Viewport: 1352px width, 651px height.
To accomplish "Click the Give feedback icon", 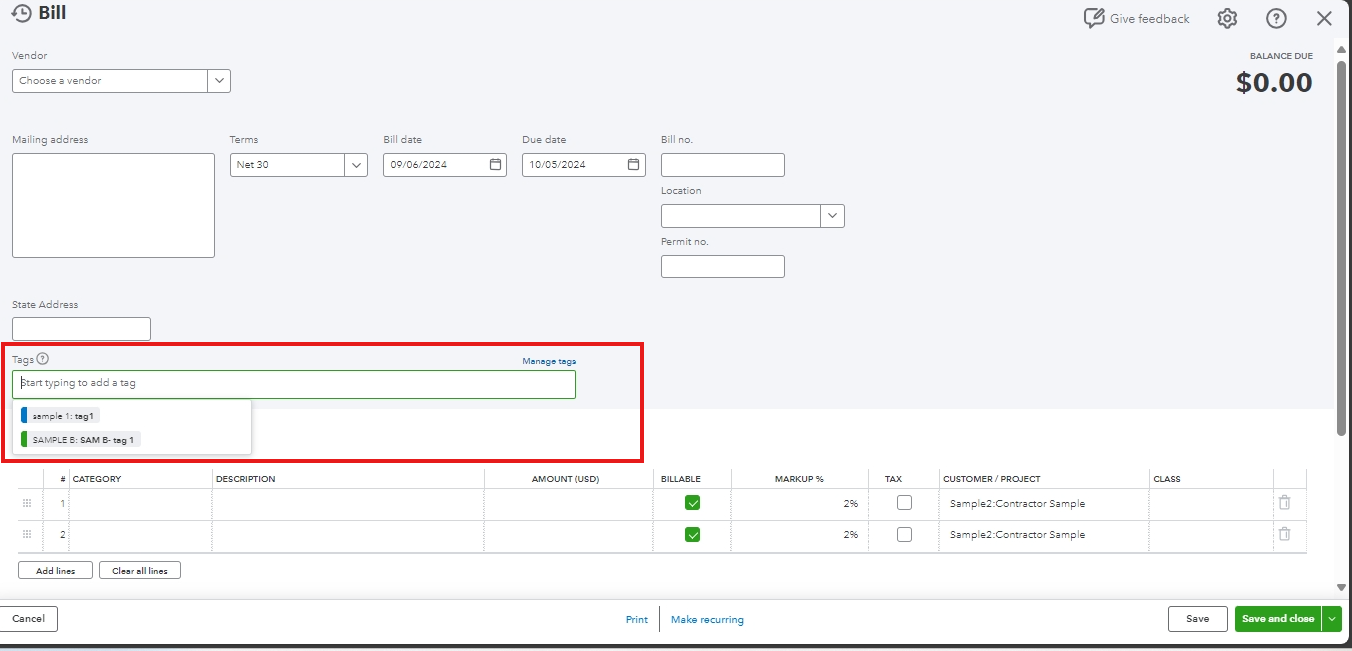I will point(1093,17).
